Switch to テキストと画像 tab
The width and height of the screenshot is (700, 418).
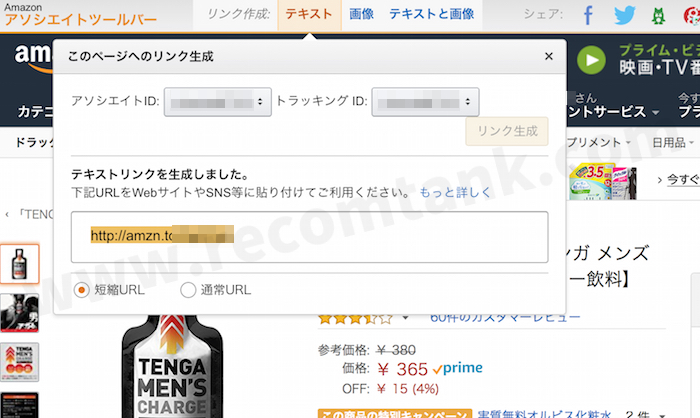coord(431,14)
